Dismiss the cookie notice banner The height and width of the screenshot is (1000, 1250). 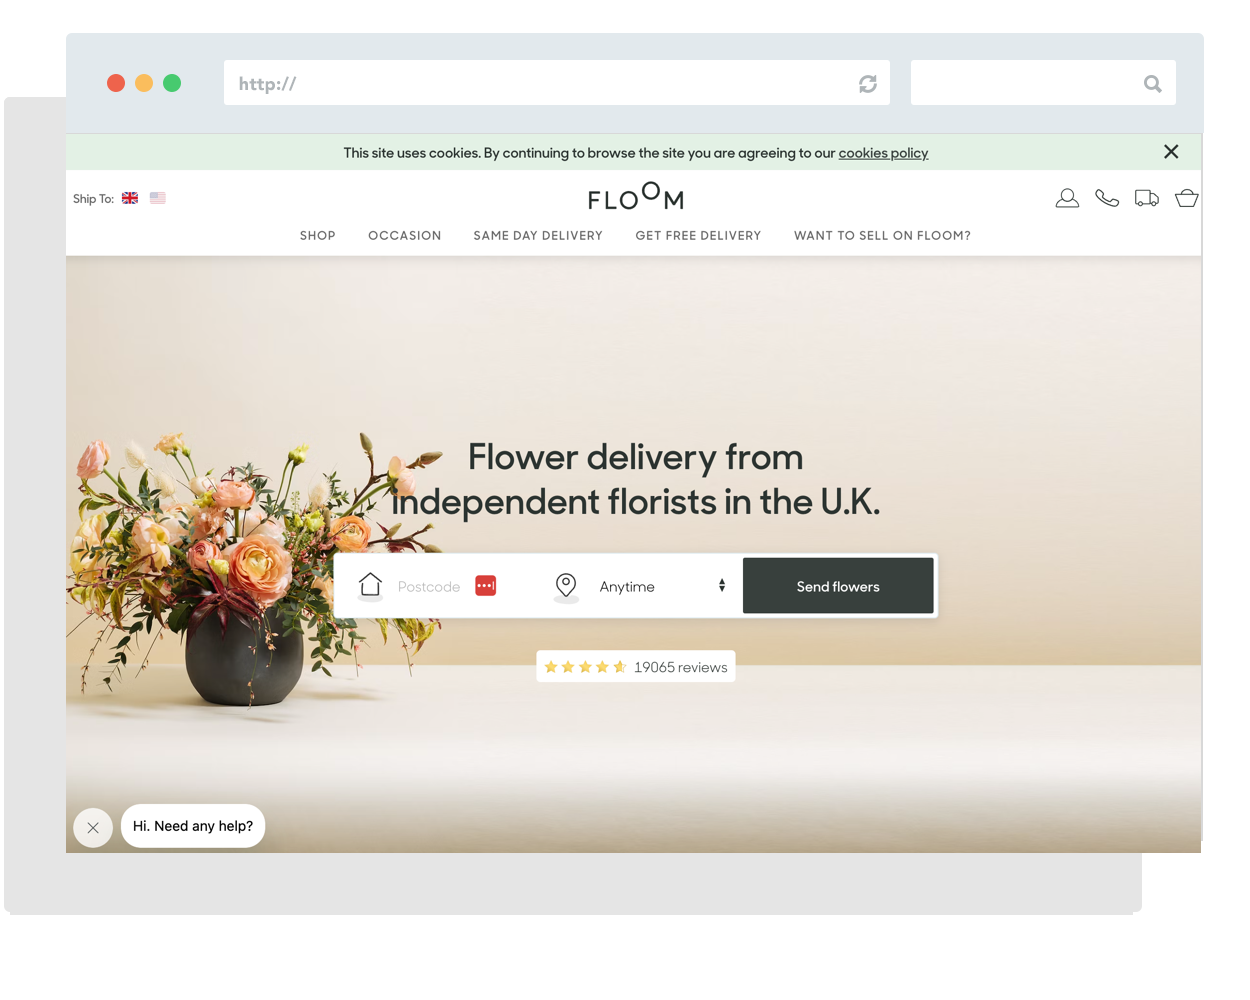click(x=1171, y=152)
